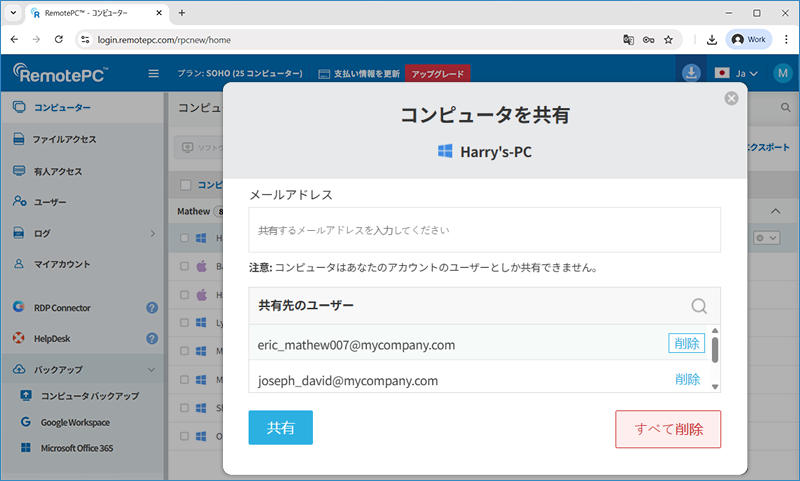Go back in browser
The height and width of the screenshot is (481, 800).
coord(14,39)
